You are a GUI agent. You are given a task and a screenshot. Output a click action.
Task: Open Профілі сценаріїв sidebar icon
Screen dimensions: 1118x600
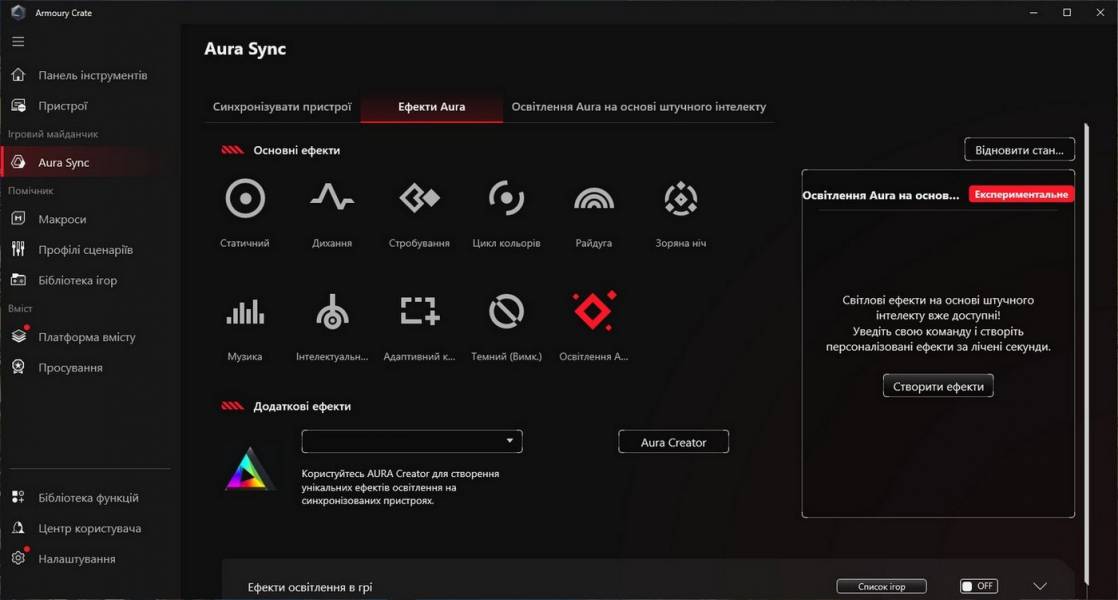point(19,249)
